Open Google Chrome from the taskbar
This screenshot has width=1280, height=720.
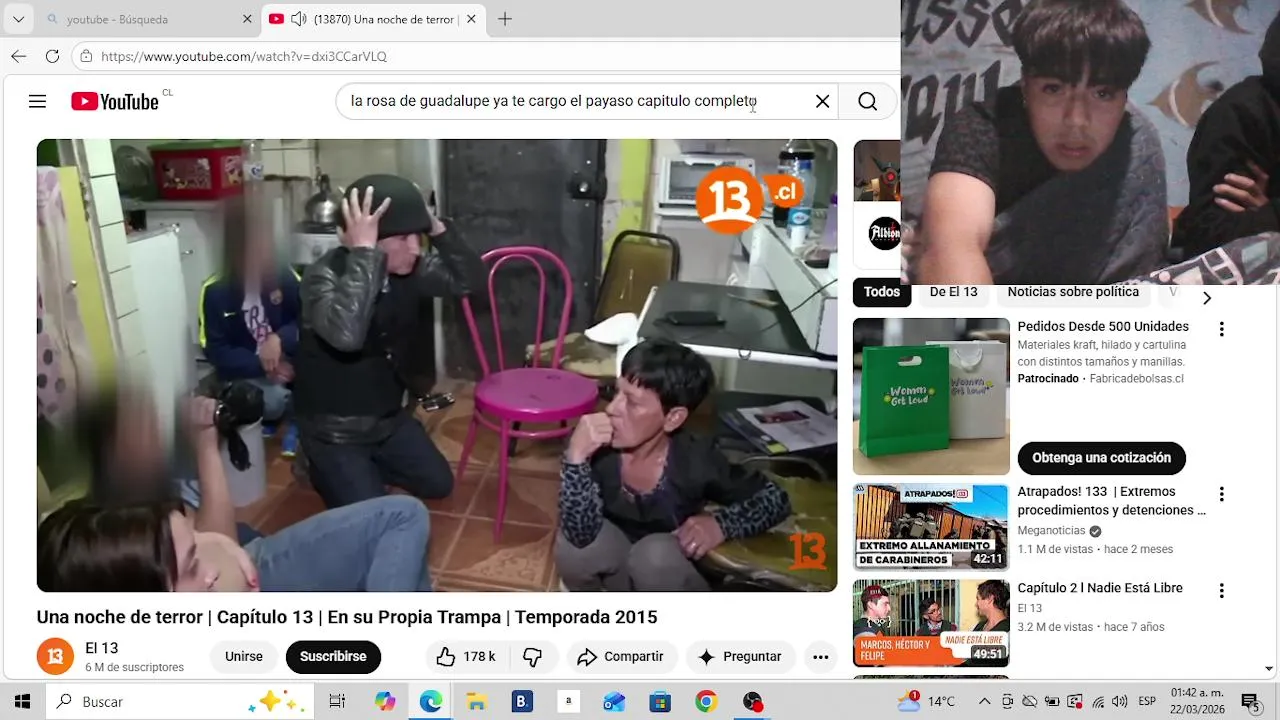pyautogui.click(x=706, y=702)
